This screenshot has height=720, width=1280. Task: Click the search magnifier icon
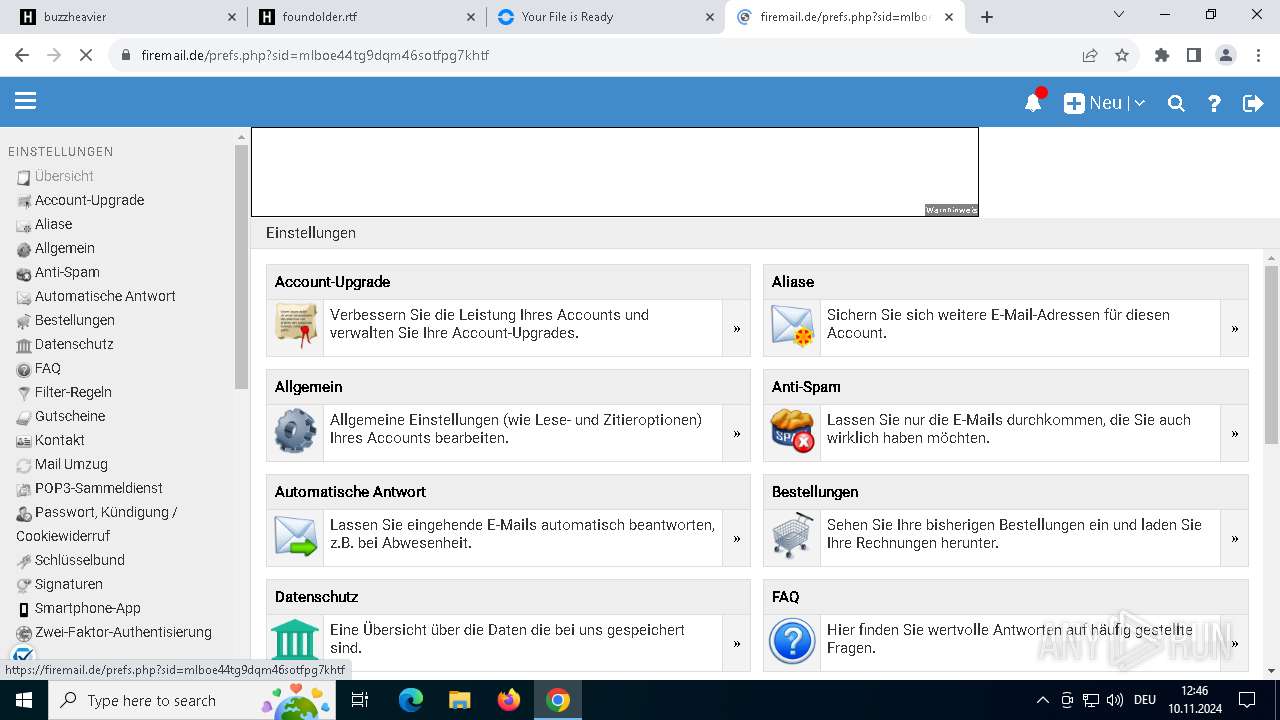pos(1176,103)
